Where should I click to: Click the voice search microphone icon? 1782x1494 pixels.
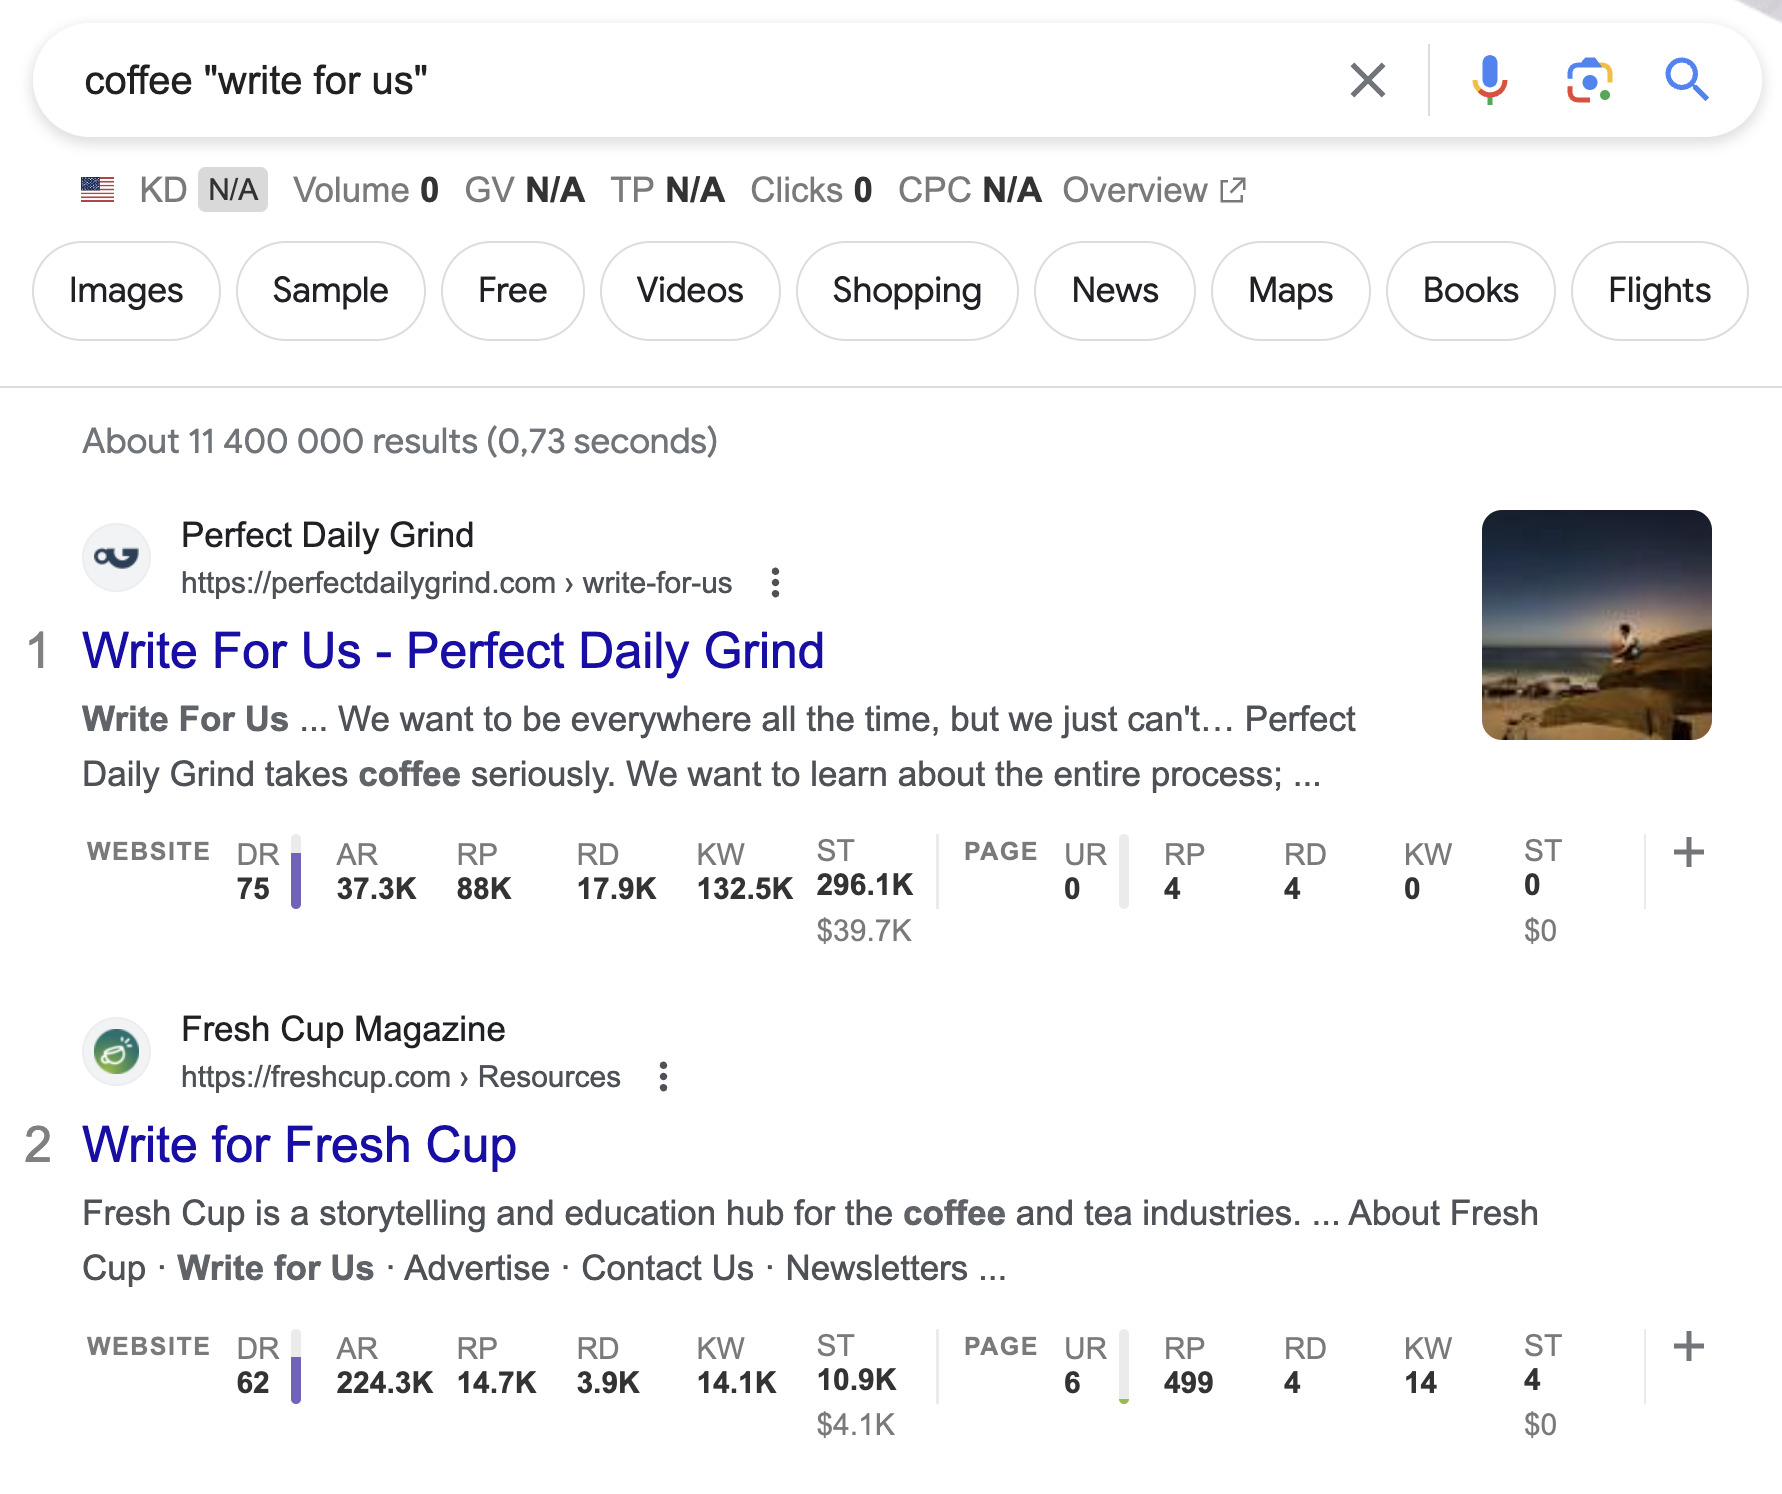(1489, 80)
